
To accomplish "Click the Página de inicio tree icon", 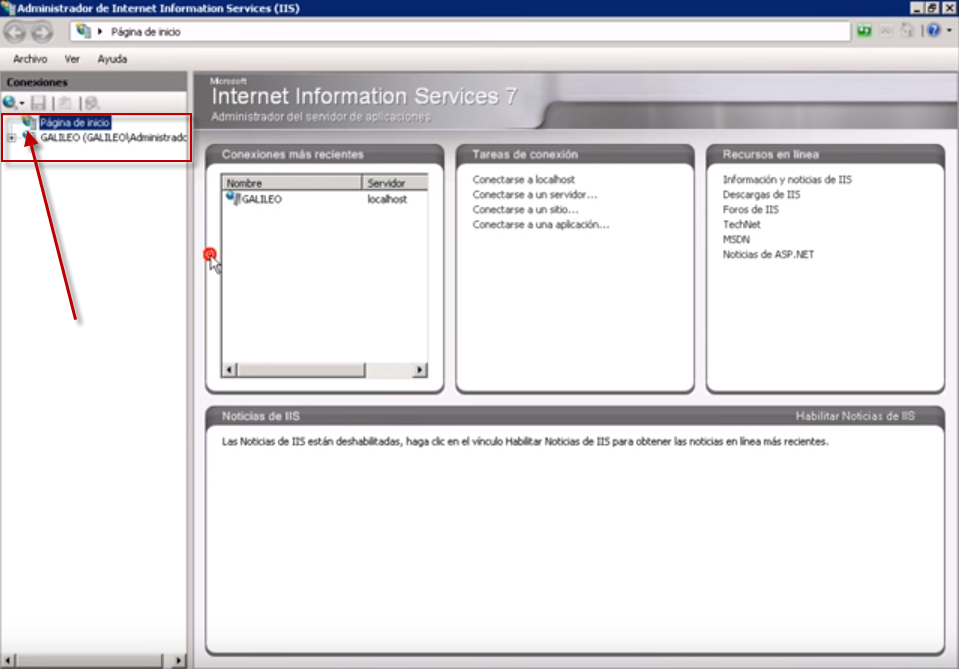I will point(29,122).
